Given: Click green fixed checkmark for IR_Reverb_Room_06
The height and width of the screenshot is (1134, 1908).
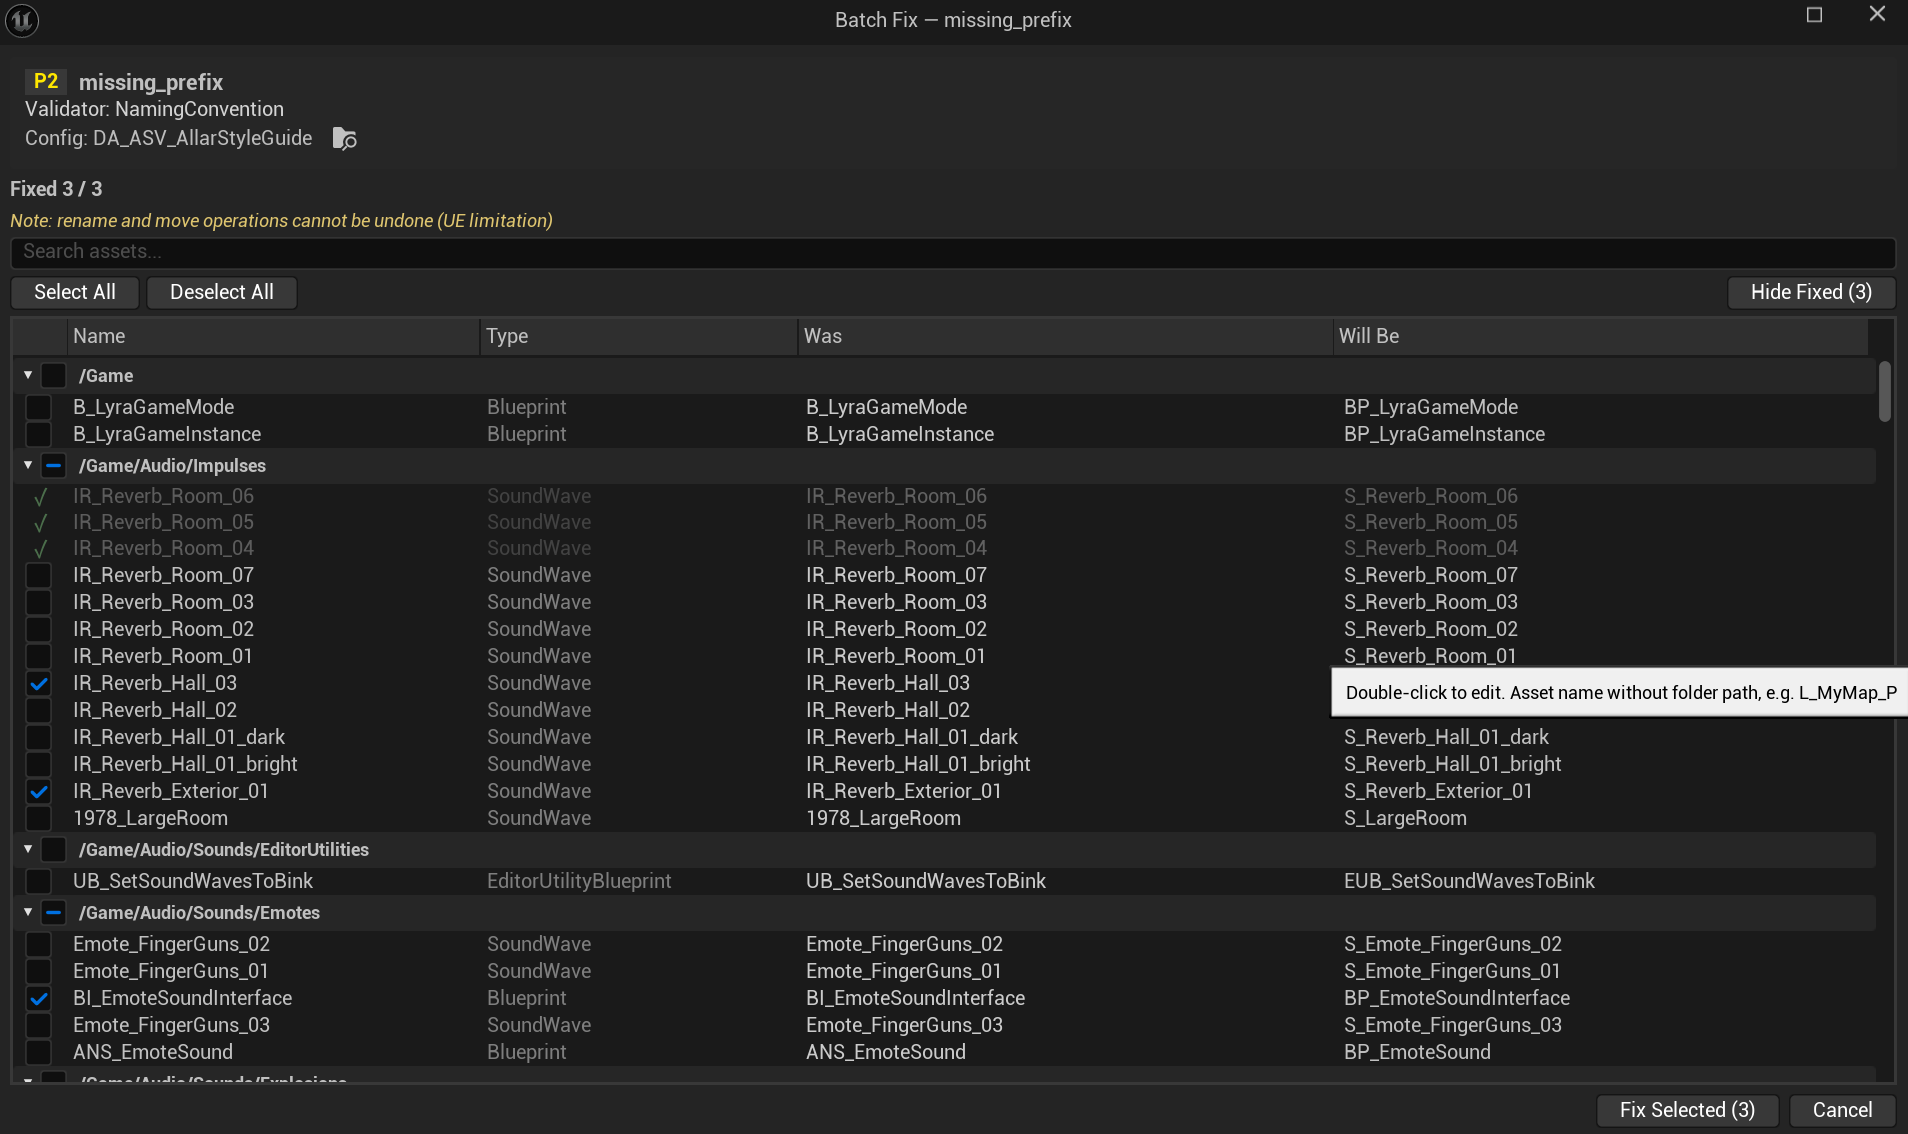Looking at the screenshot, I should [40, 497].
